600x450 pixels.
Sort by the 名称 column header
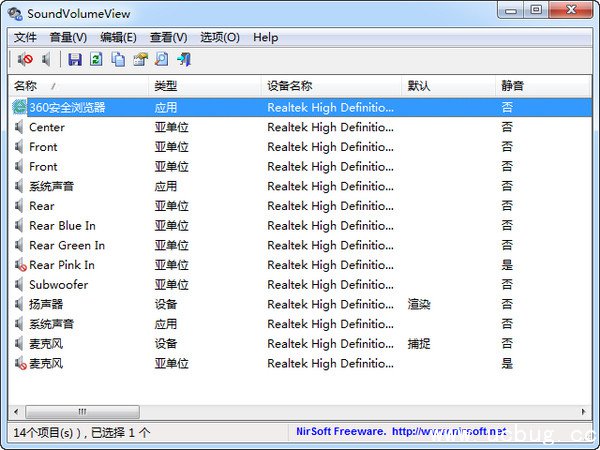(60, 86)
